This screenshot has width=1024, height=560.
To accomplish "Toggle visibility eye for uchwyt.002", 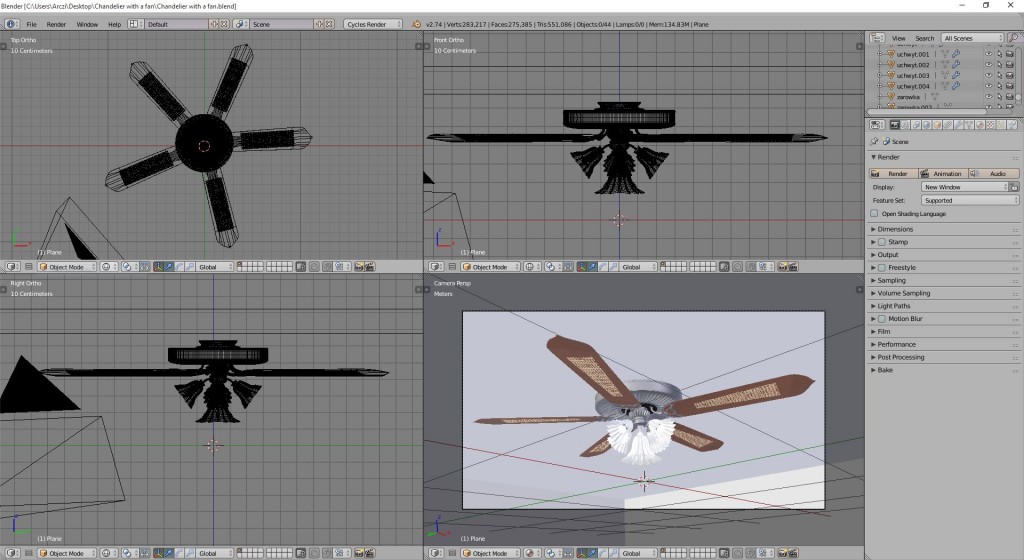I will click(x=988, y=65).
